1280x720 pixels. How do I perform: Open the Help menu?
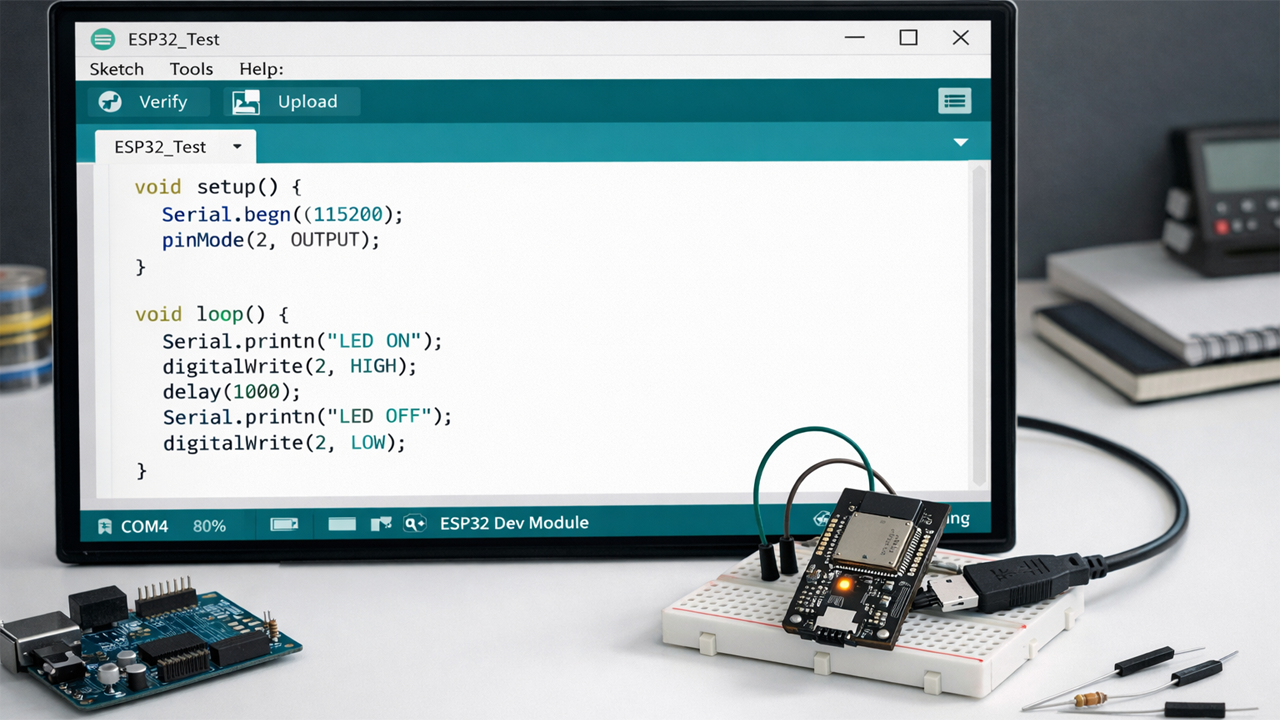pos(261,69)
